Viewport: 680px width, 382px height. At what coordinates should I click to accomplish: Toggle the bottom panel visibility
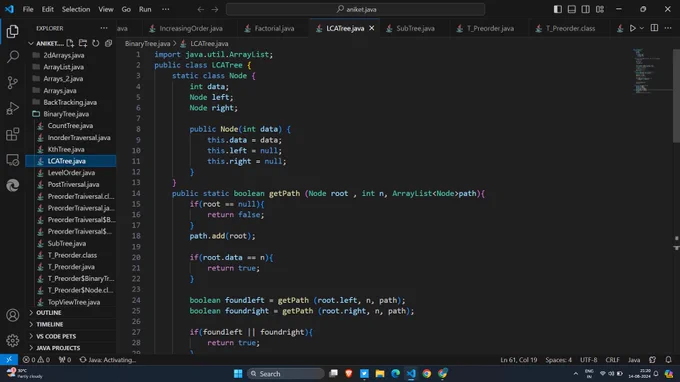(572, 9)
